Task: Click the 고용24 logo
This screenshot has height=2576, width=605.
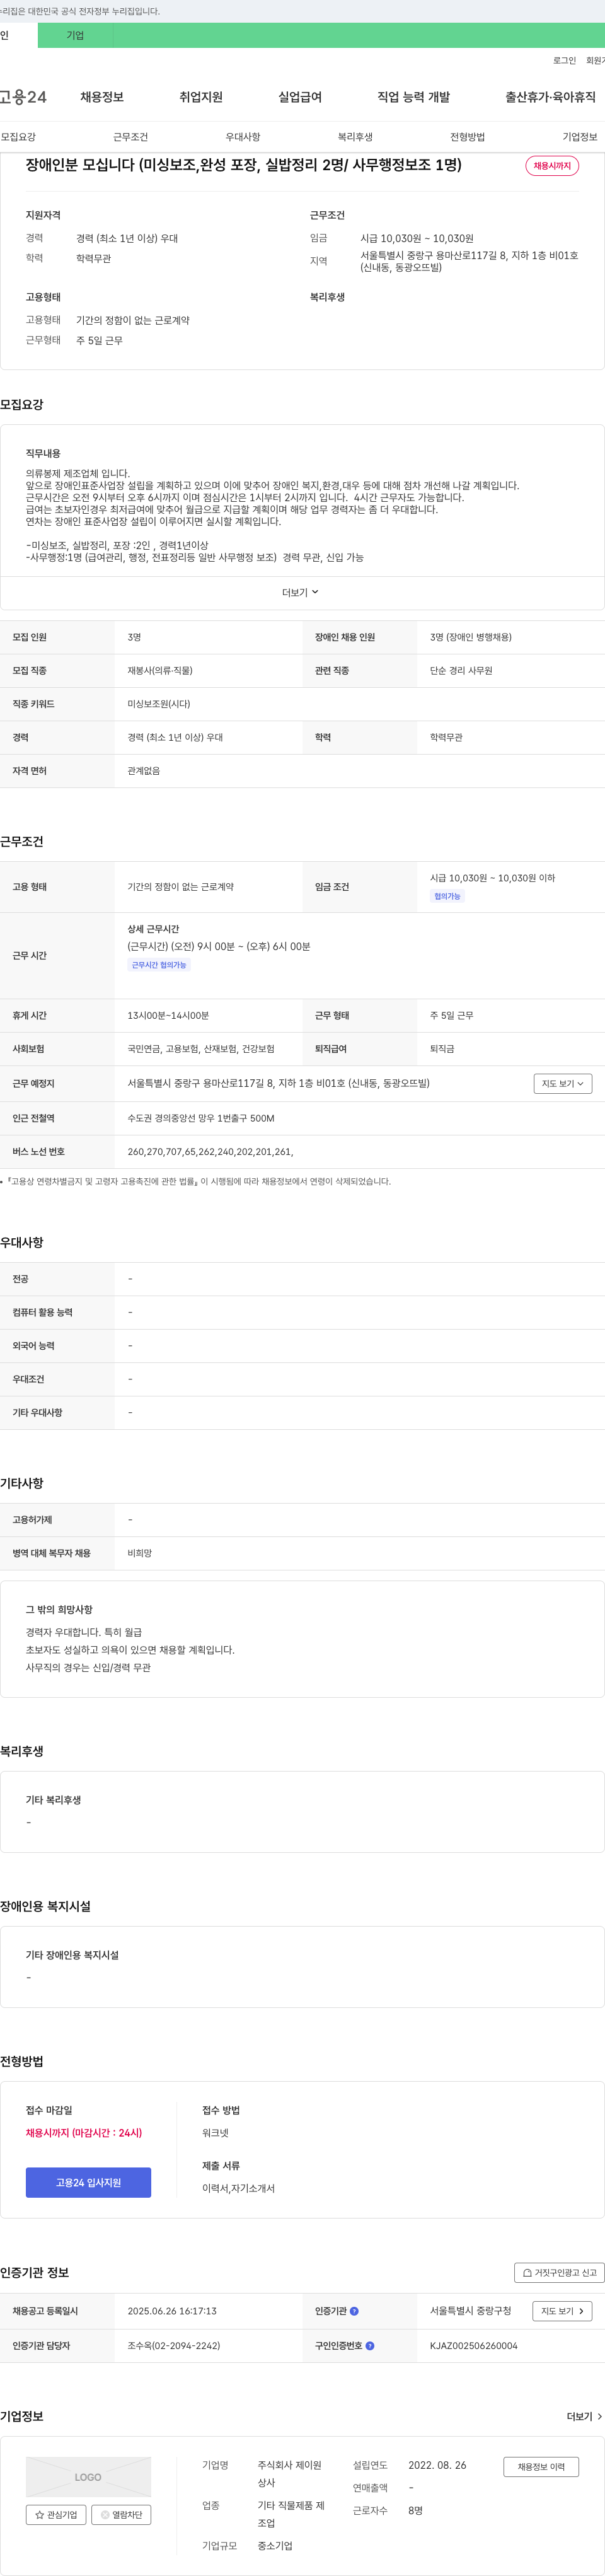Action: coord(23,97)
